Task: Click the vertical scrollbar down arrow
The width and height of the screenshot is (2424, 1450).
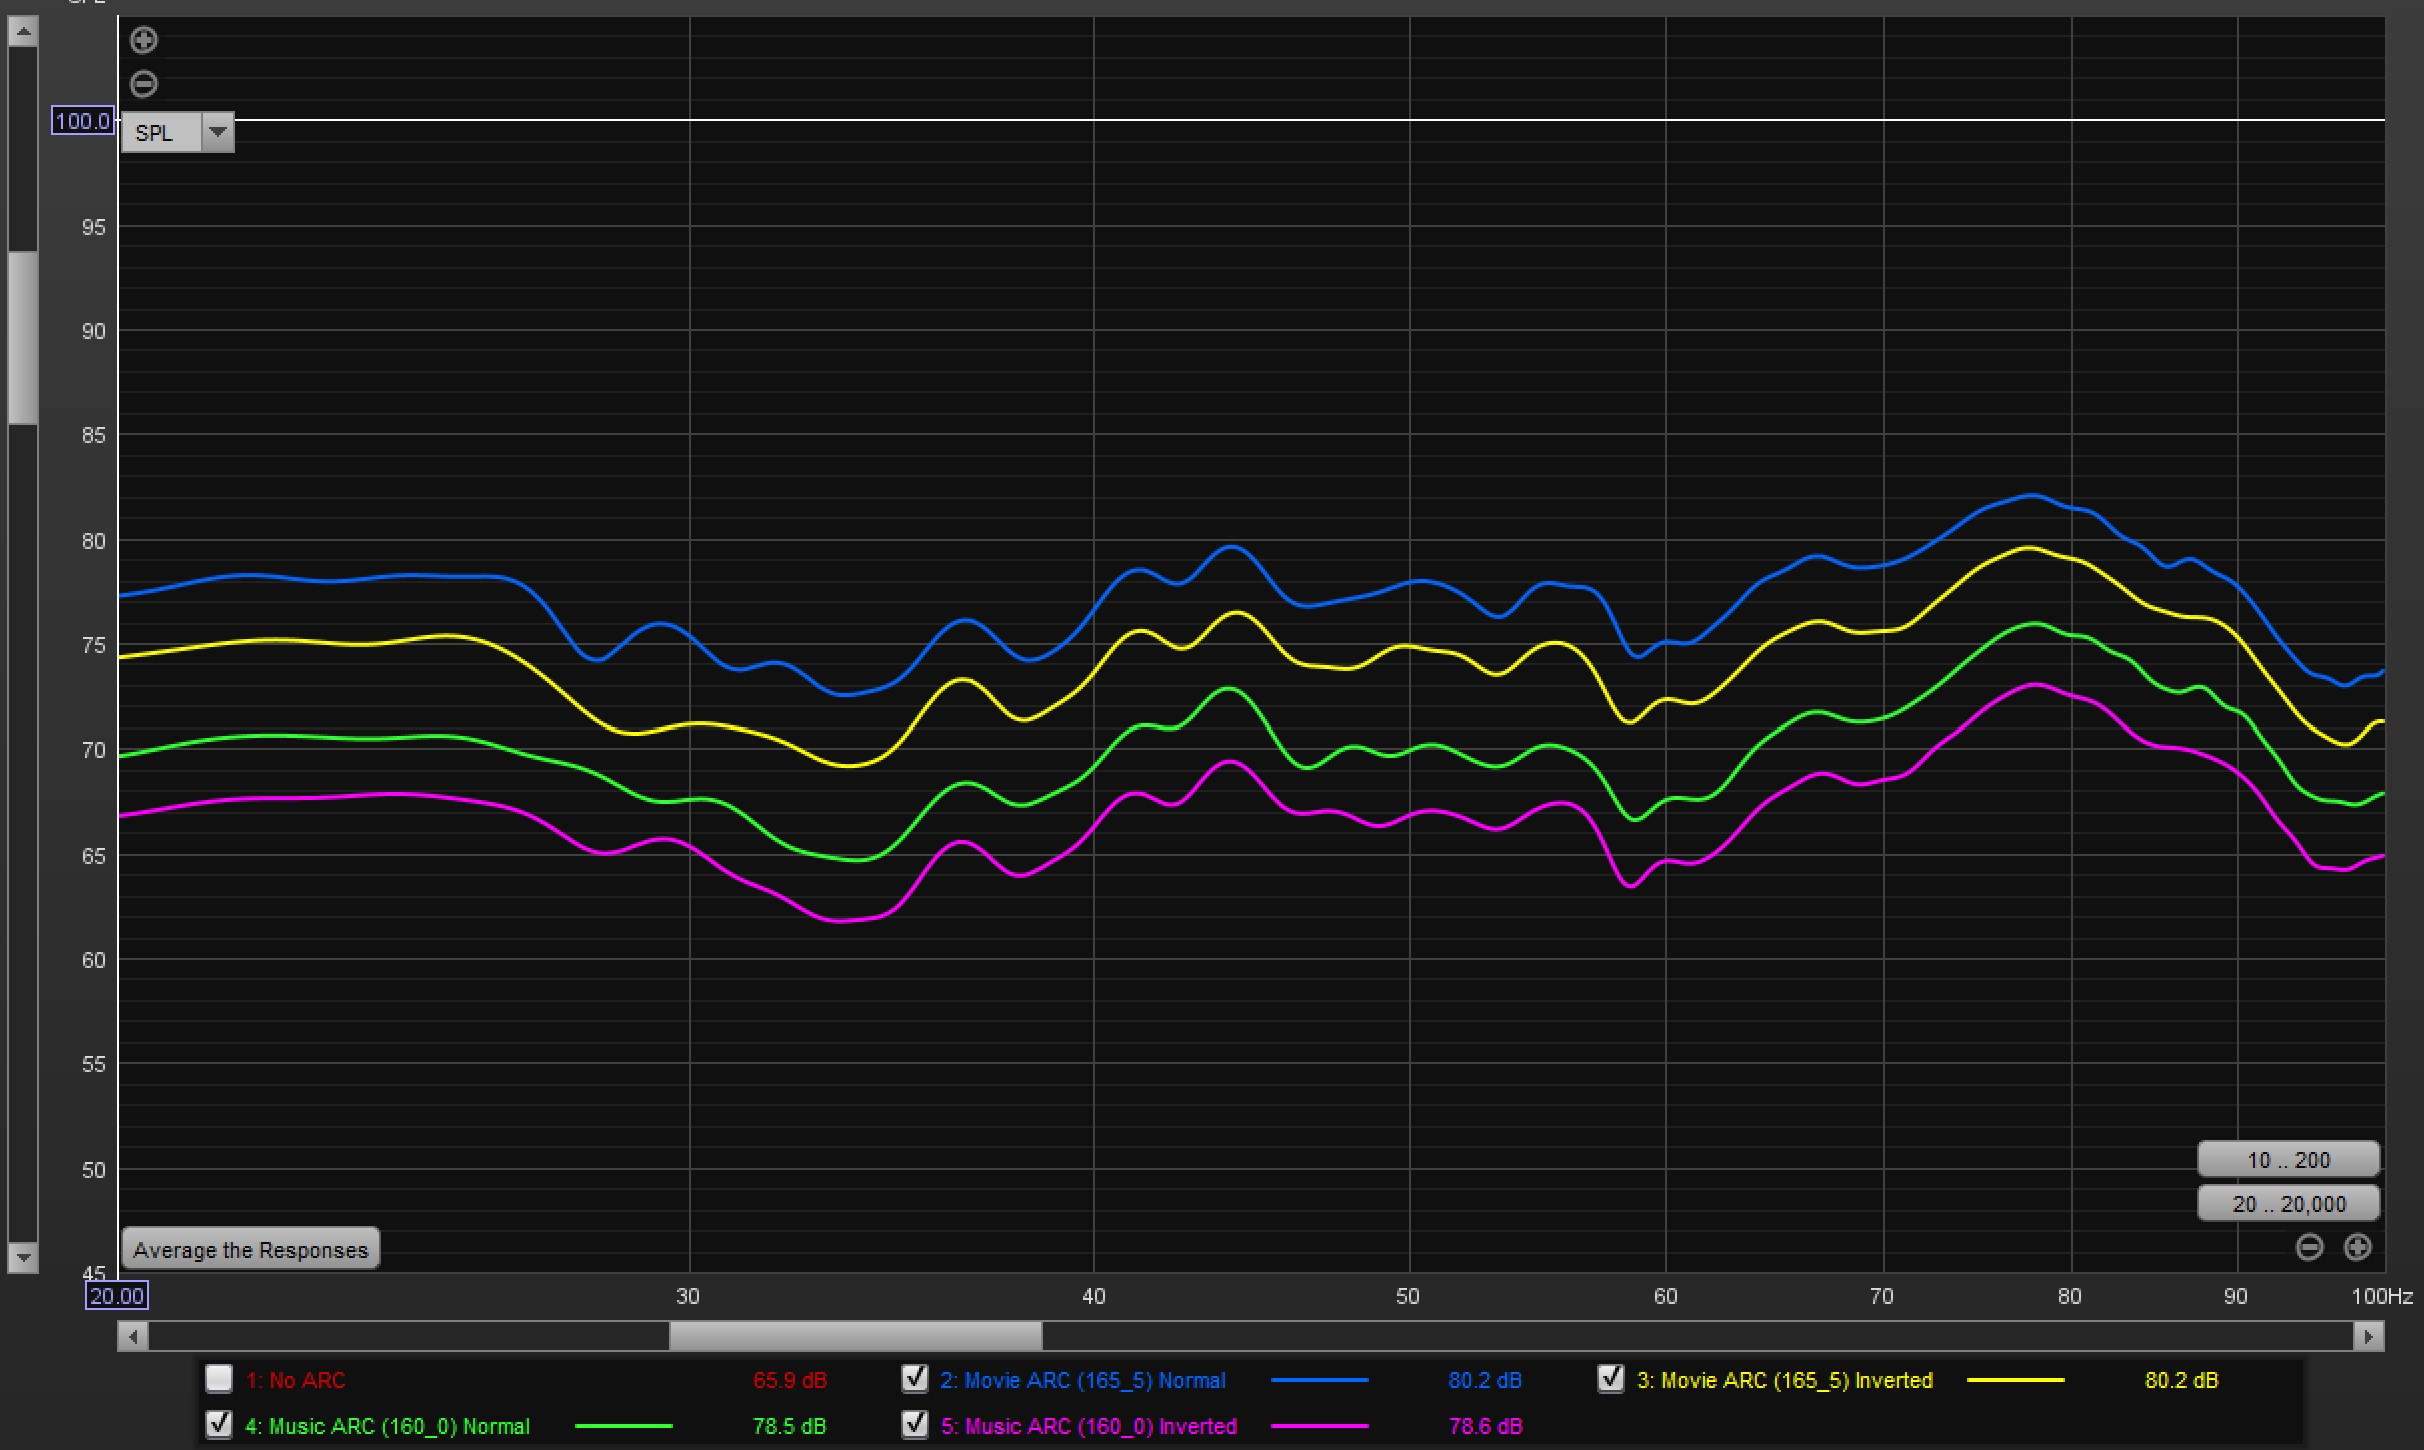Action: (x=23, y=1257)
